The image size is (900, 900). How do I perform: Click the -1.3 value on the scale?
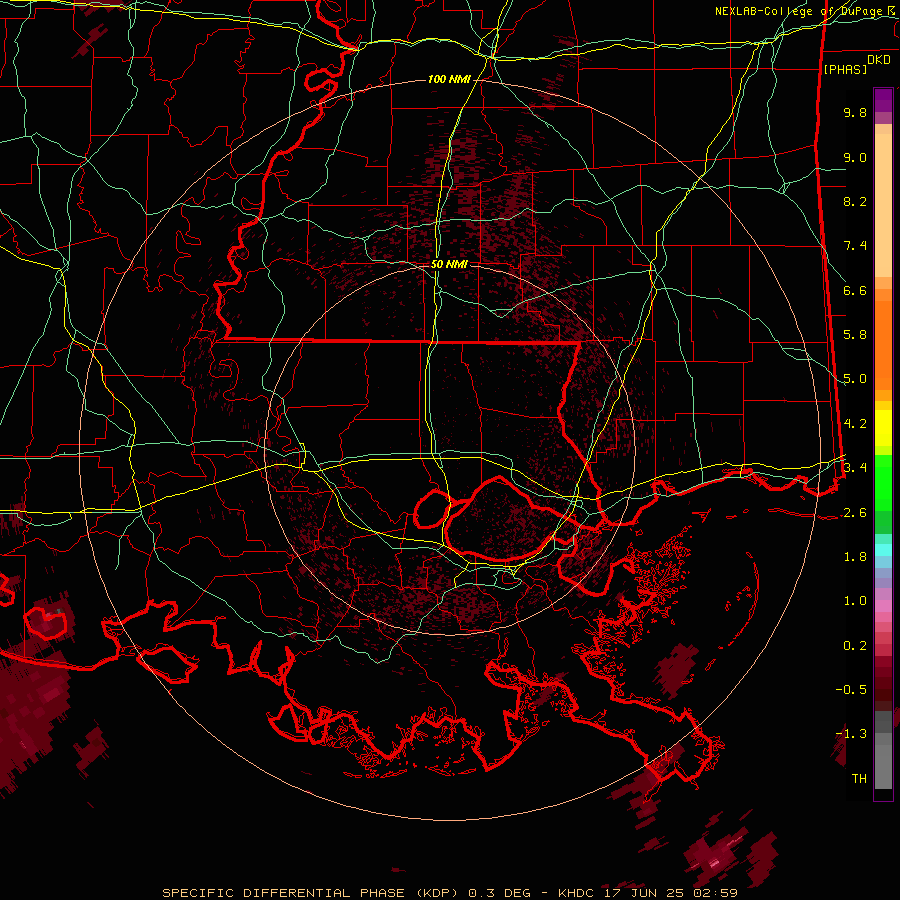pyautogui.click(x=851, y=734)
